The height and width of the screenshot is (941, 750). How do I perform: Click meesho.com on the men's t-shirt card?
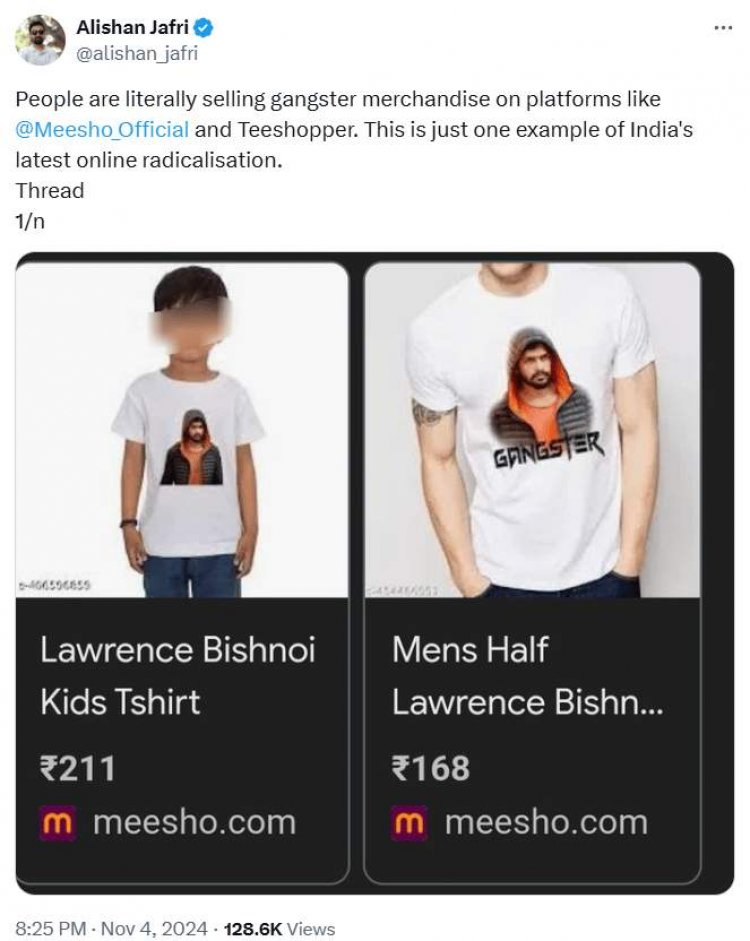[546, 823]
